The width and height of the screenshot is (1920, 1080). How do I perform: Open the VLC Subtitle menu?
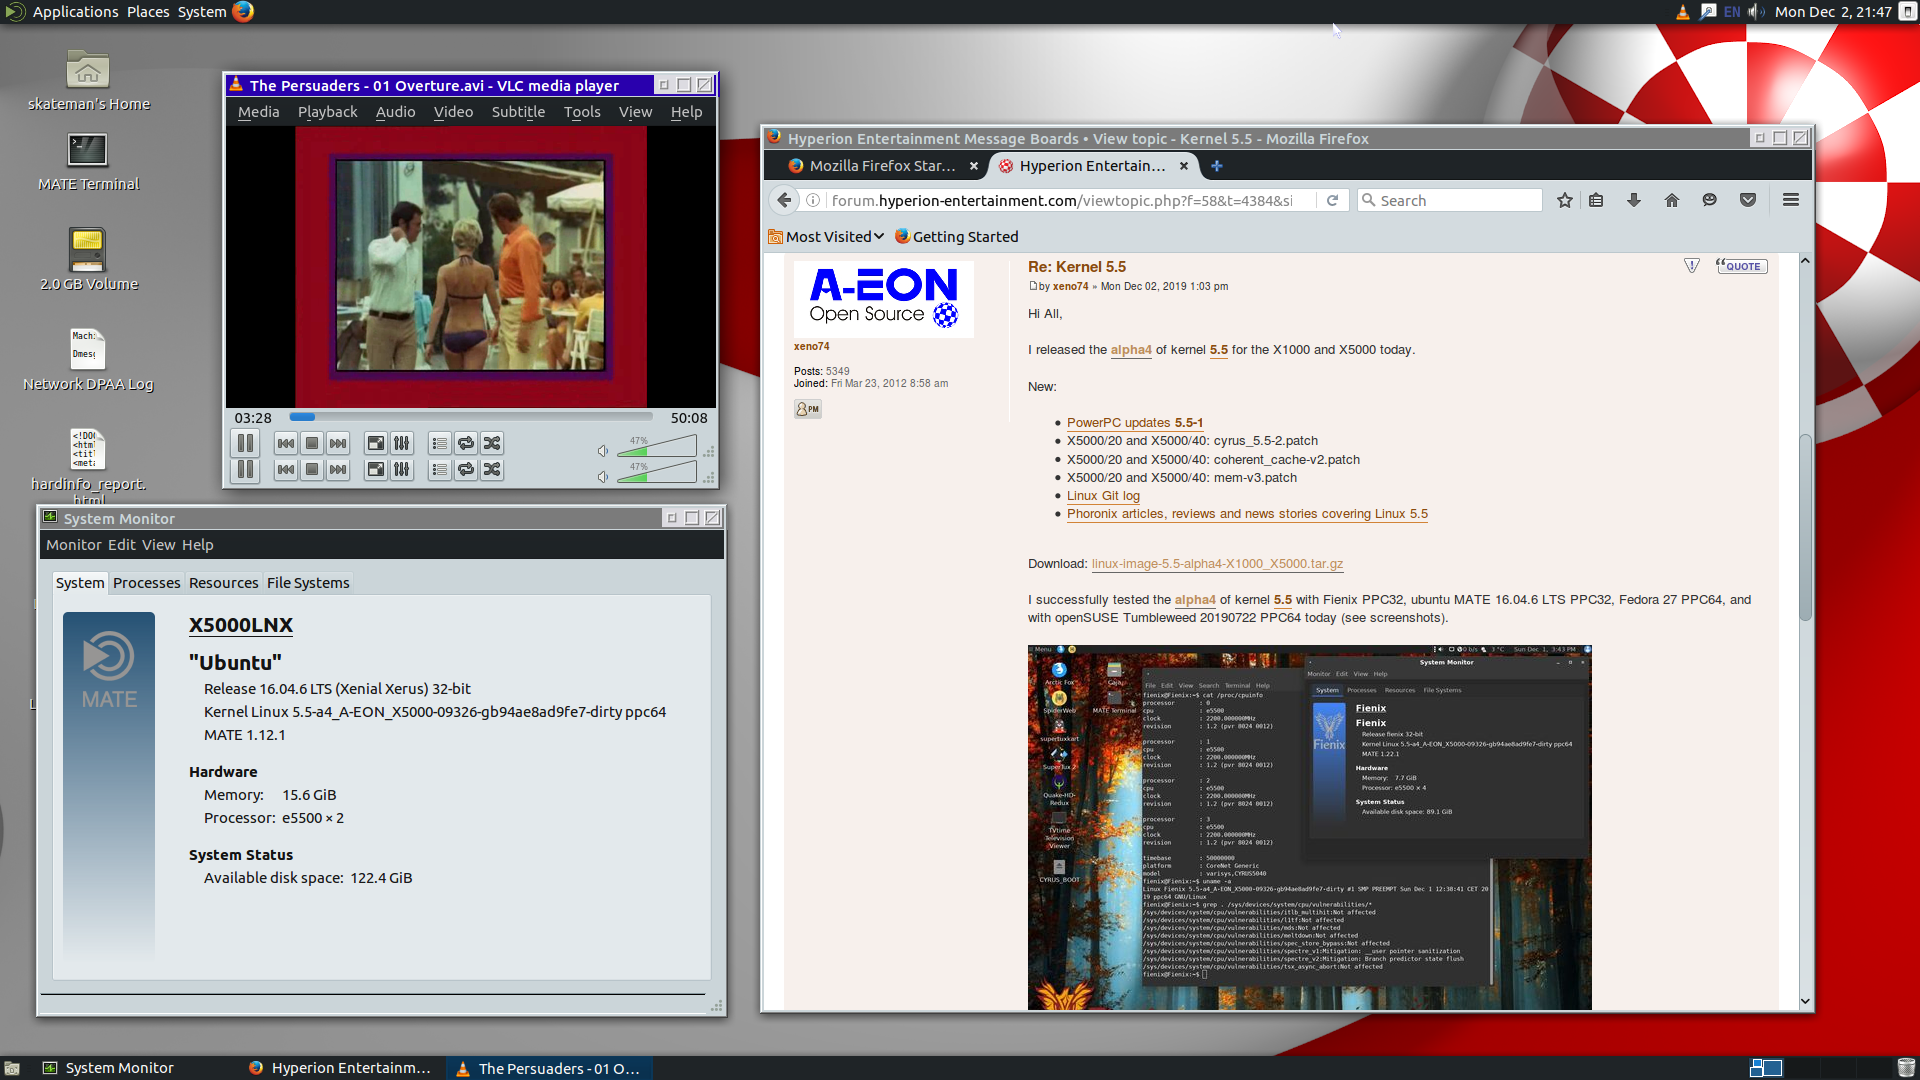point(518,112)
